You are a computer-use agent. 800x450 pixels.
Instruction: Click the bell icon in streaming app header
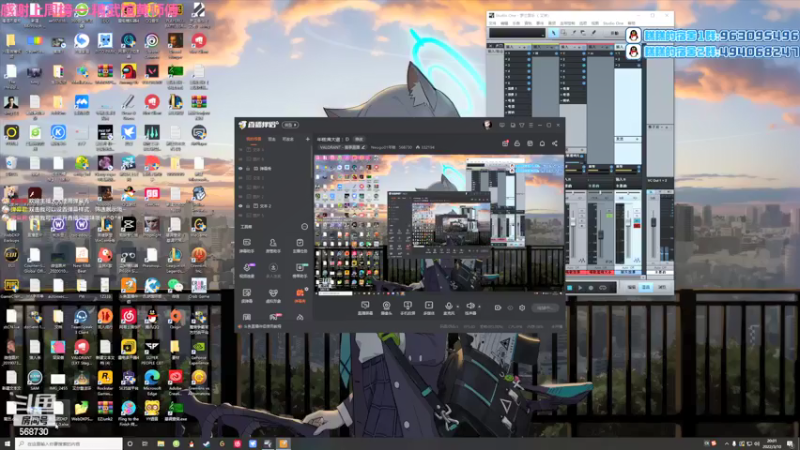click(542, 144)
